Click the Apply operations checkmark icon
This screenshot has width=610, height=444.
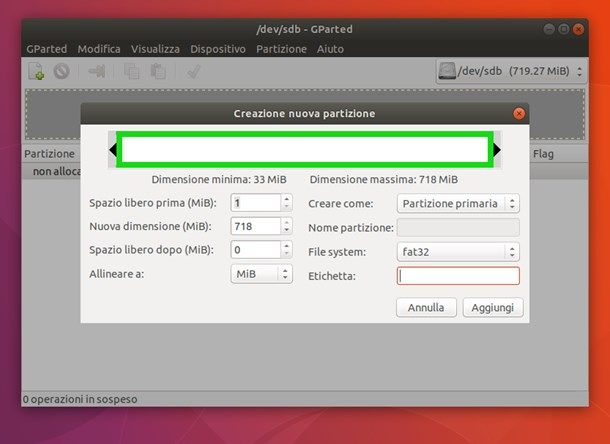point(193,72)
